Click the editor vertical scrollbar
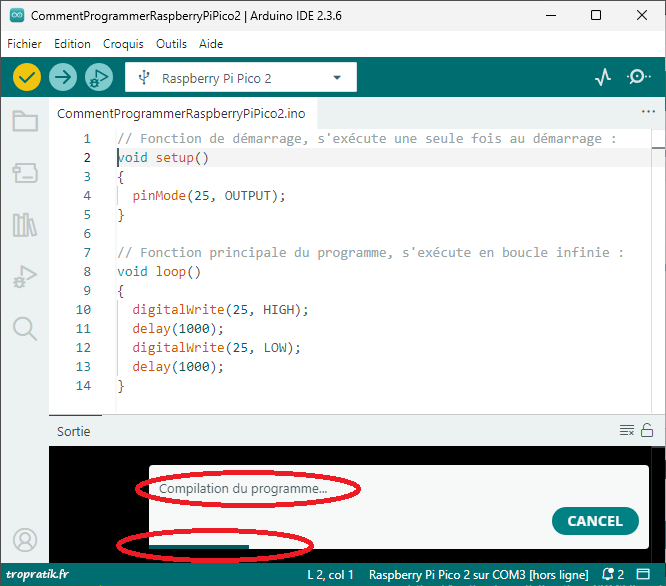 pos(658,272)
